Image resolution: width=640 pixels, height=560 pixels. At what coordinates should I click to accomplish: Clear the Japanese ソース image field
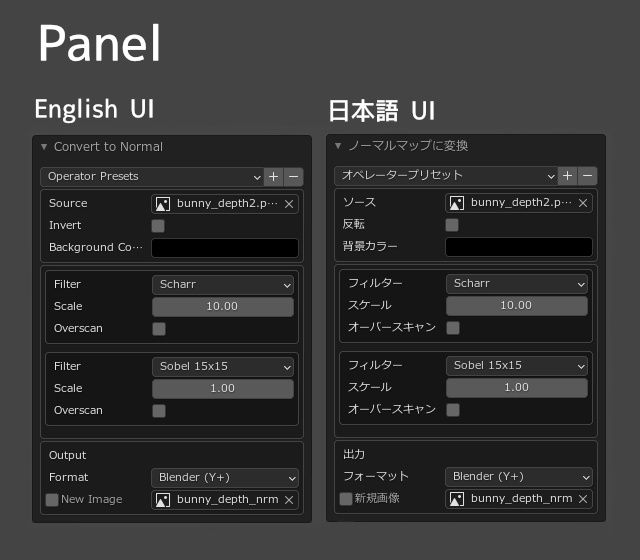point(583,203)
